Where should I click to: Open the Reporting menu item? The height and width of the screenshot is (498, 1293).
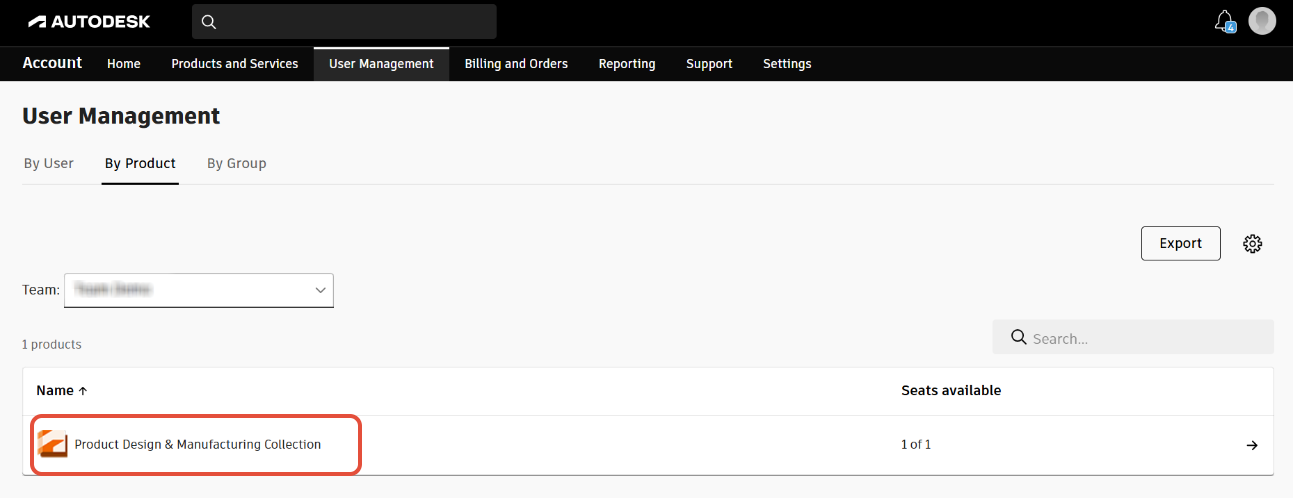pyautogui.click(x=627, y=64)
